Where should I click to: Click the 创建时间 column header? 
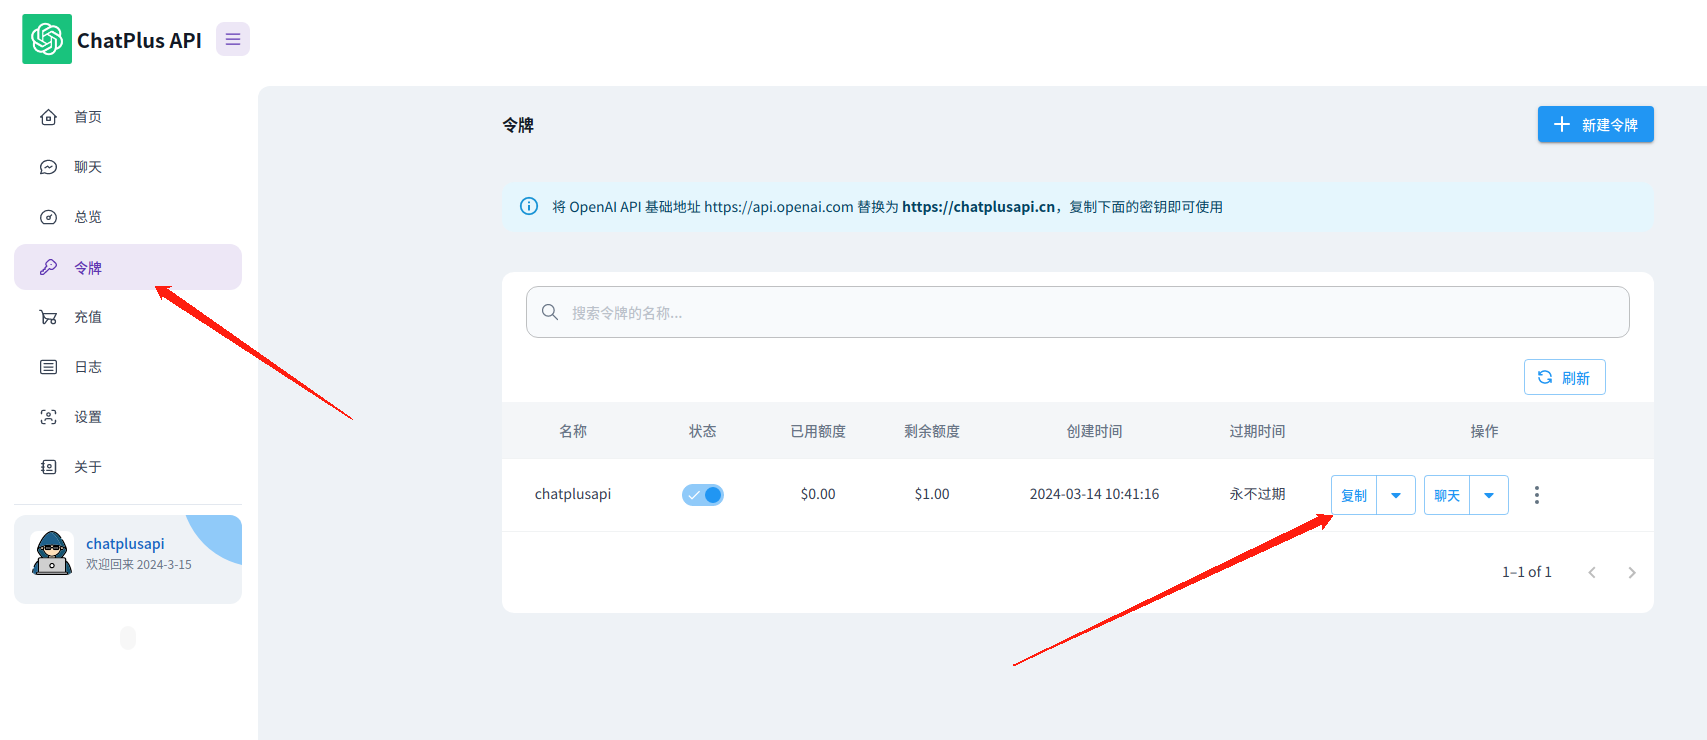(1094, 431)
